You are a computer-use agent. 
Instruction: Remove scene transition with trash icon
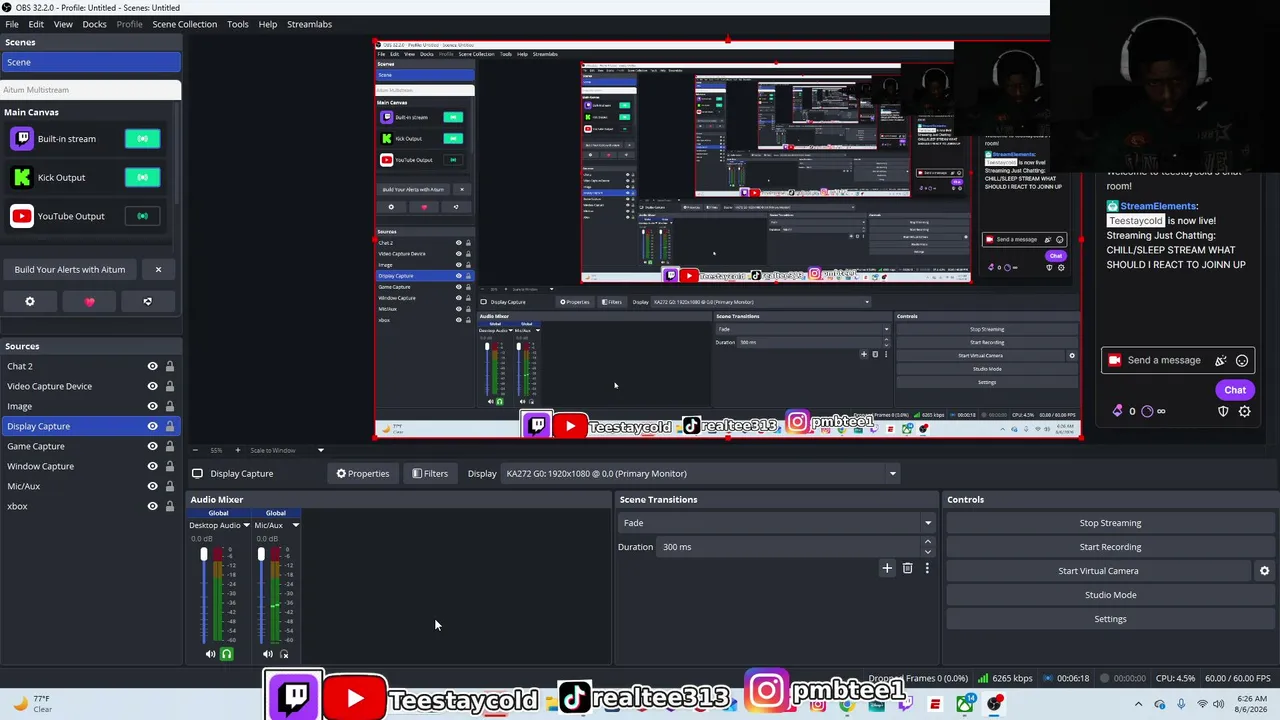(x=907, y=568)
